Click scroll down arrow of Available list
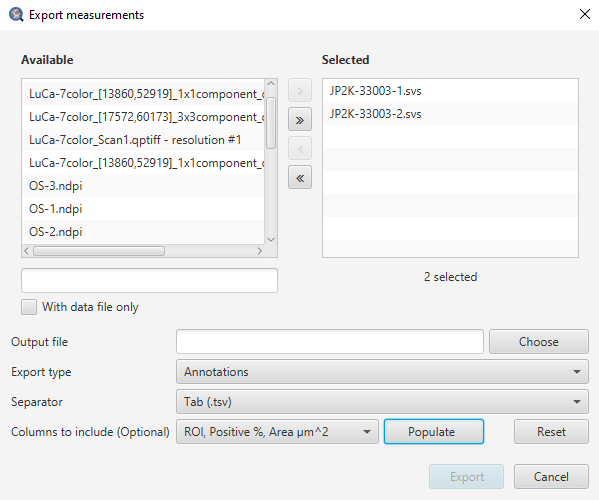 [x=271, y=240]
